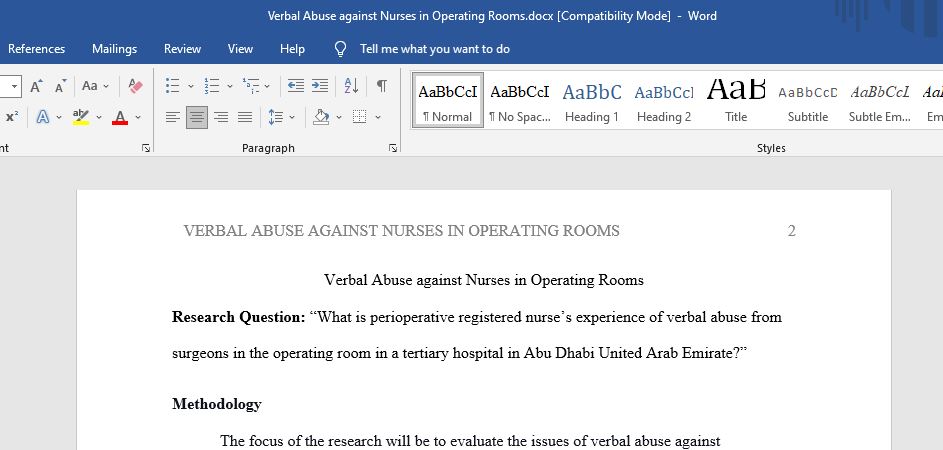Expand the bullet library dropdown arrow
Screen dimensions: 943x450
click(x=191, y=87)
